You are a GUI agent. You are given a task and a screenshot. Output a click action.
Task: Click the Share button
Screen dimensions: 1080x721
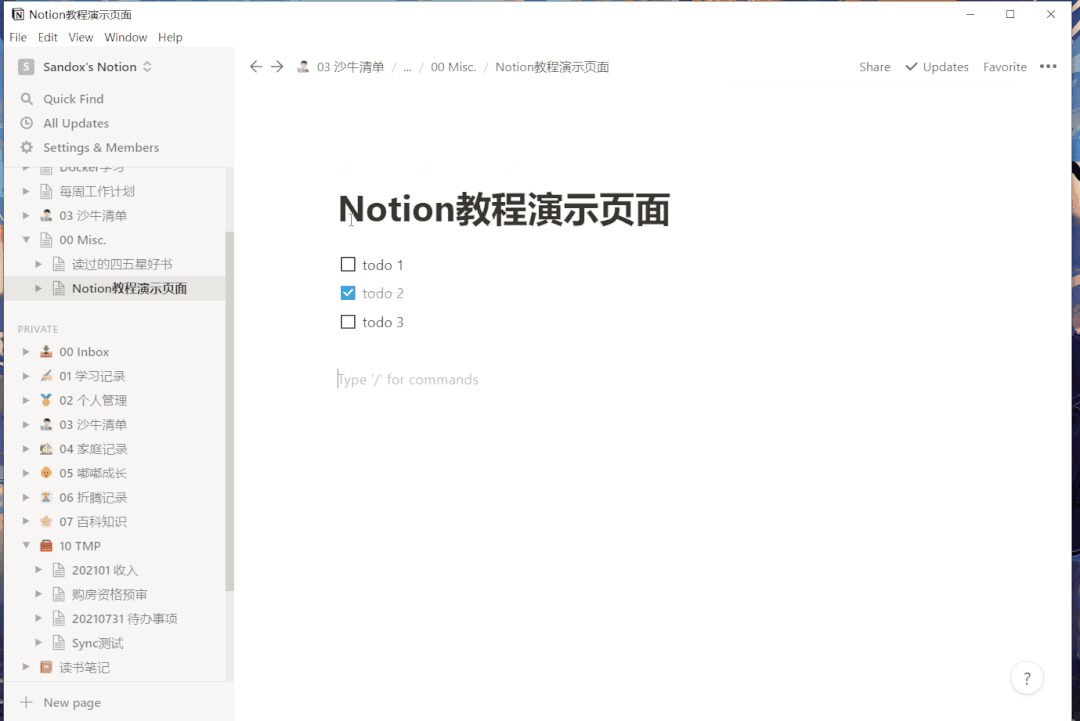[x=875, y=67]
